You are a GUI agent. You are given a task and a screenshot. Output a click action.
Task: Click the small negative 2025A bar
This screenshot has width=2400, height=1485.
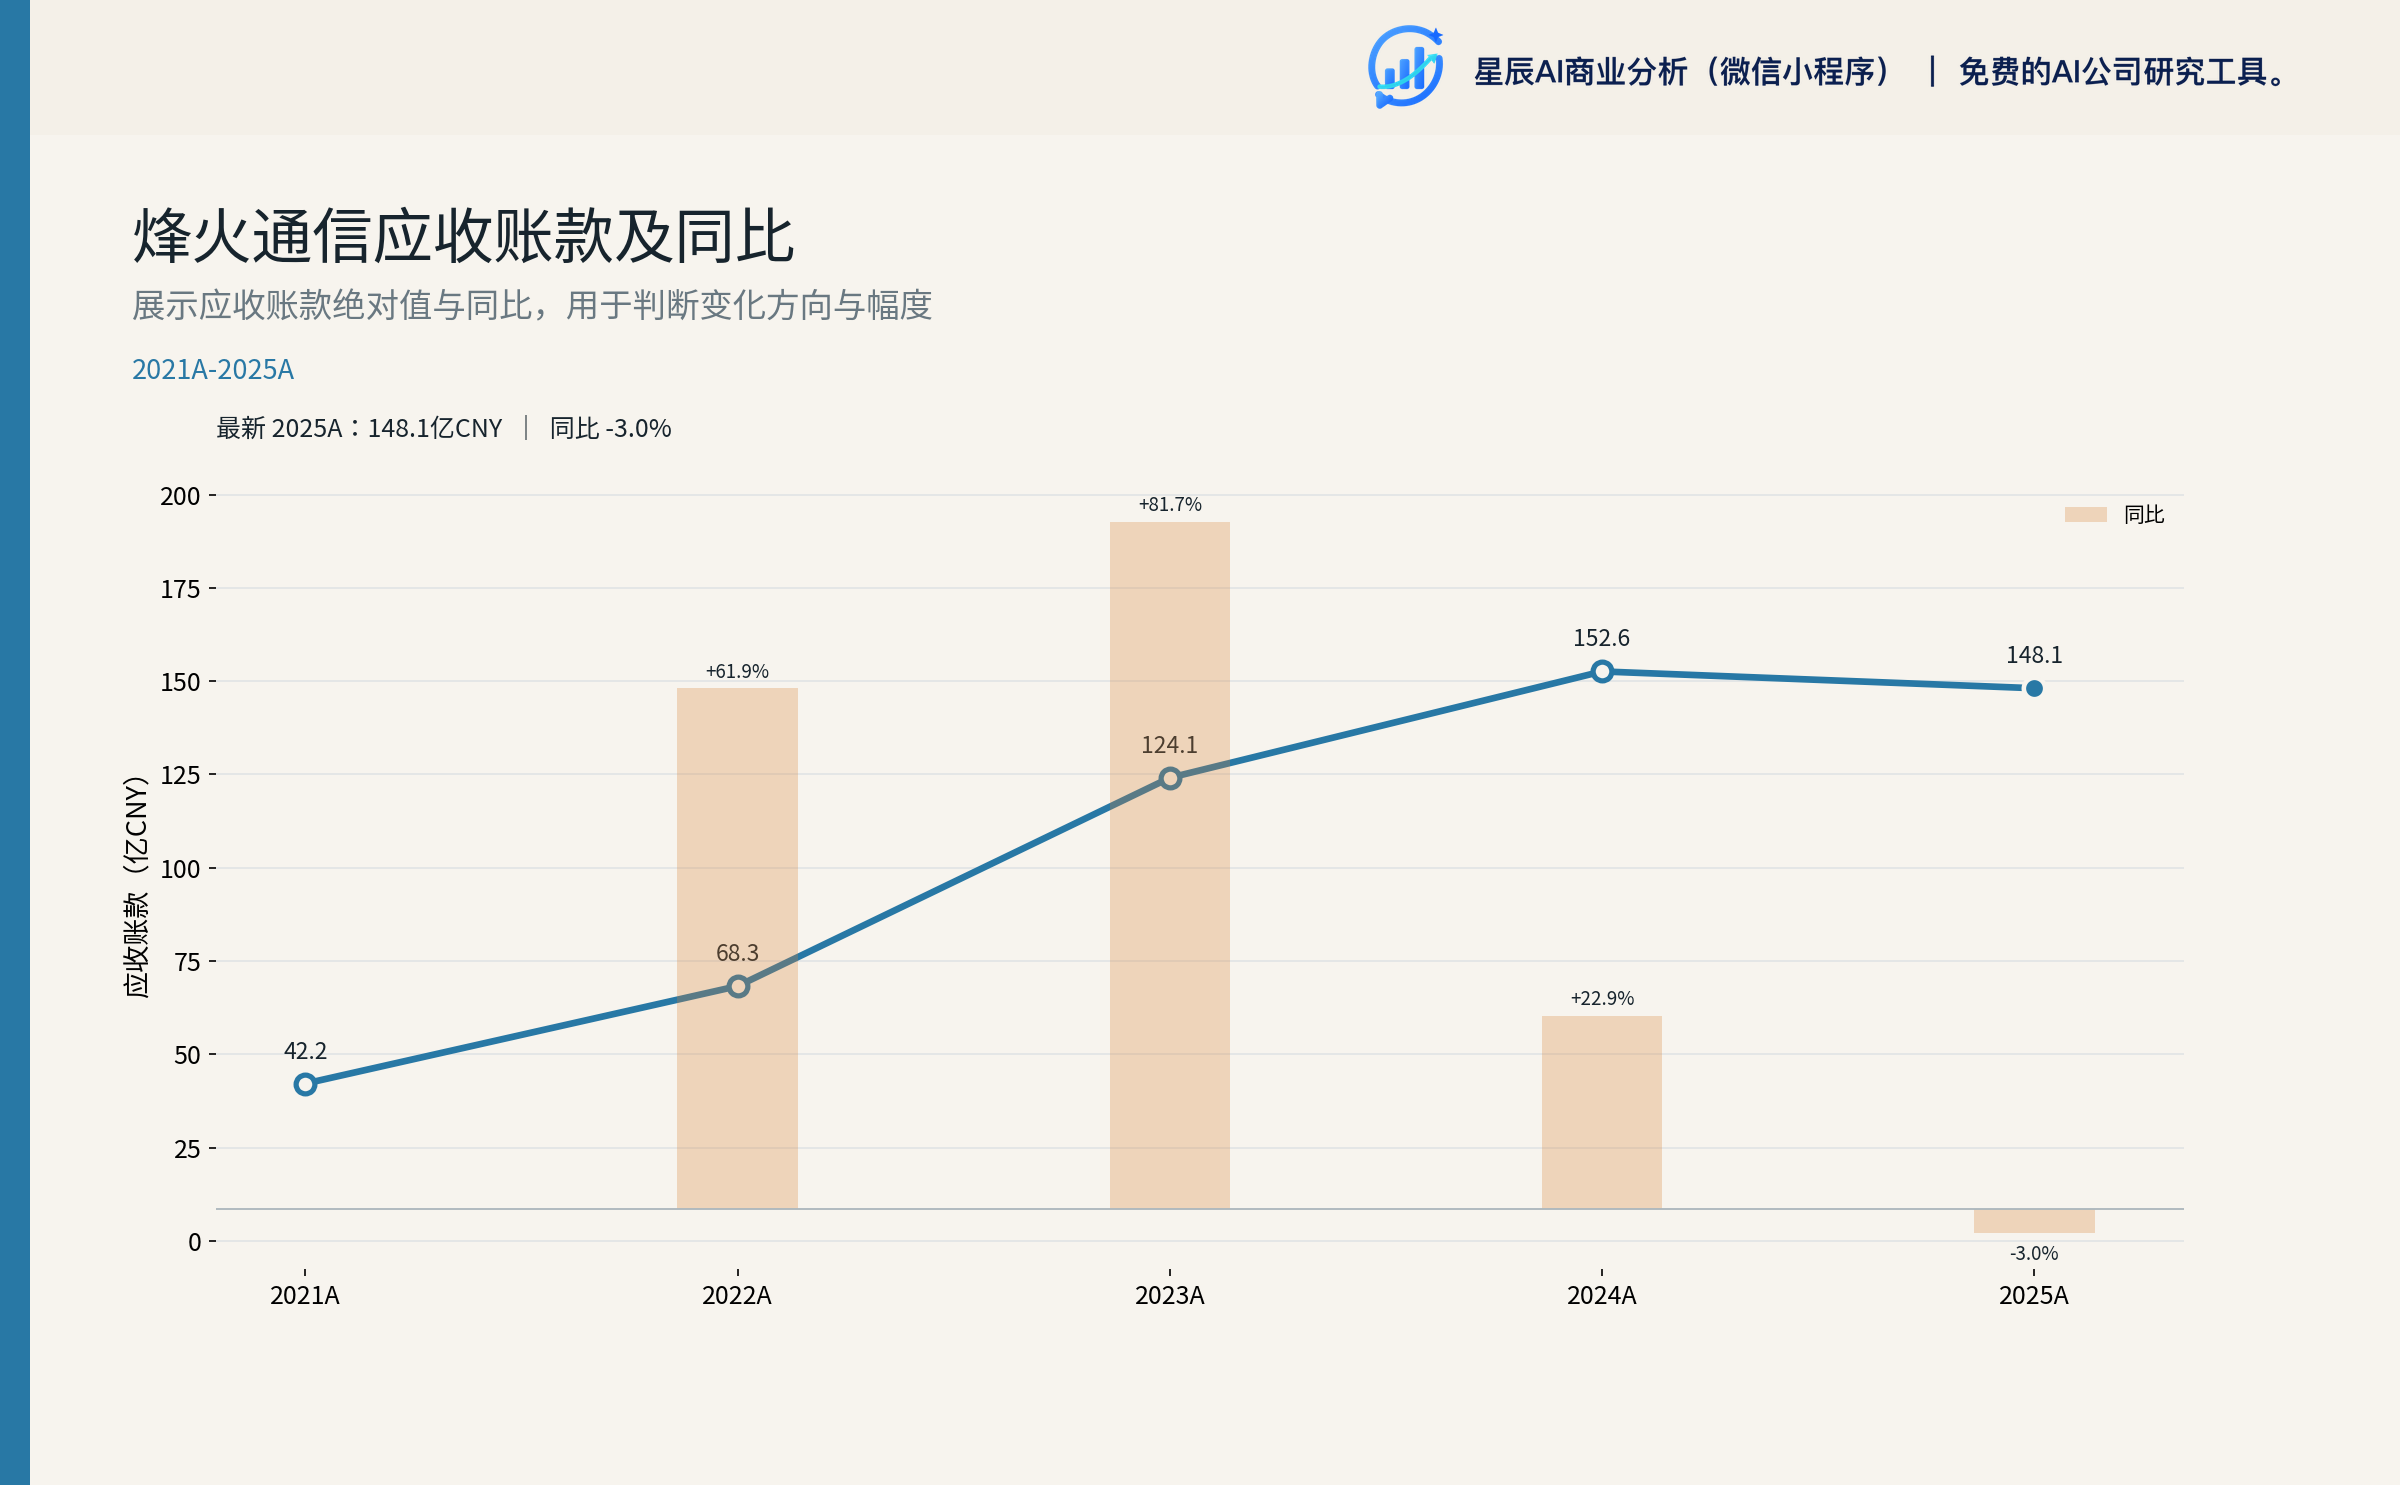(x=2034, y=1221)
